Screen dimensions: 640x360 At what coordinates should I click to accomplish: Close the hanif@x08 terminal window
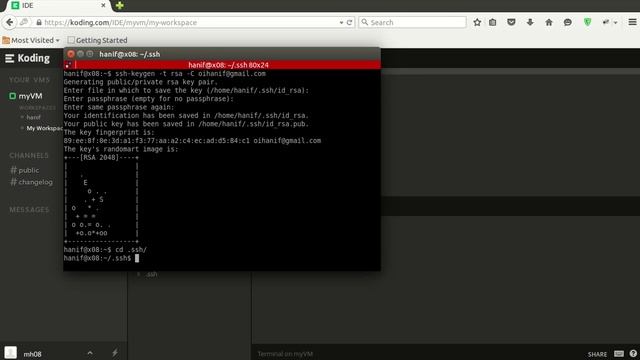(71, 54)
